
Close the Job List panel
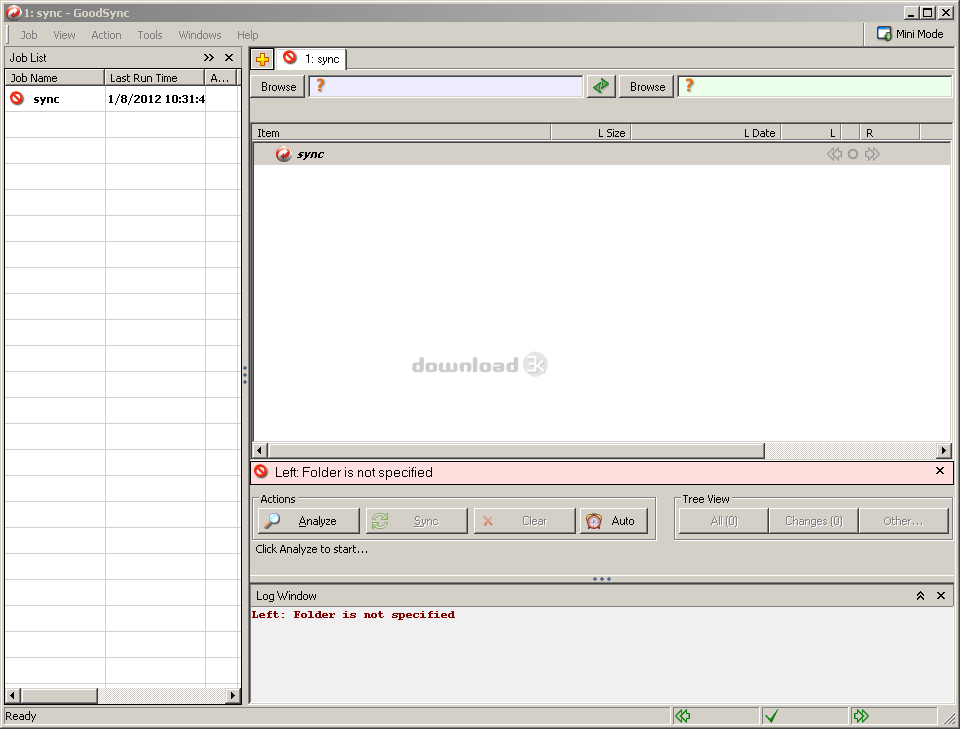click(x=229, y=58)
